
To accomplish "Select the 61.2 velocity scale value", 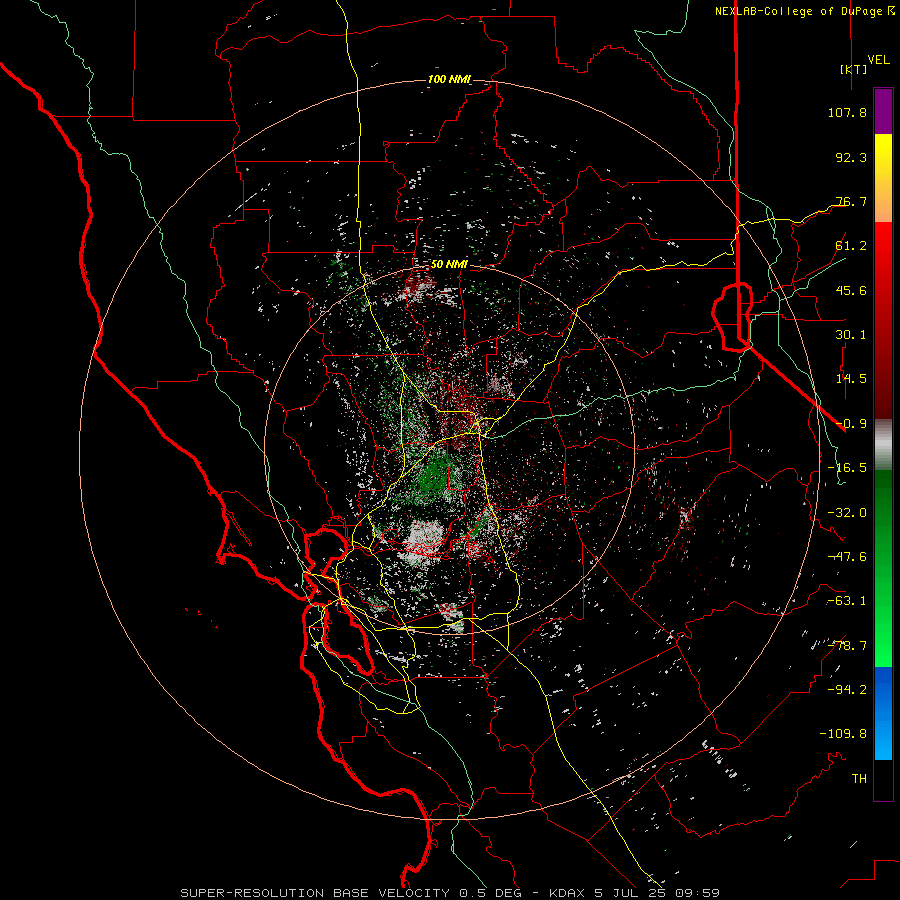I will pyautogui.click(x=851, y=245).
